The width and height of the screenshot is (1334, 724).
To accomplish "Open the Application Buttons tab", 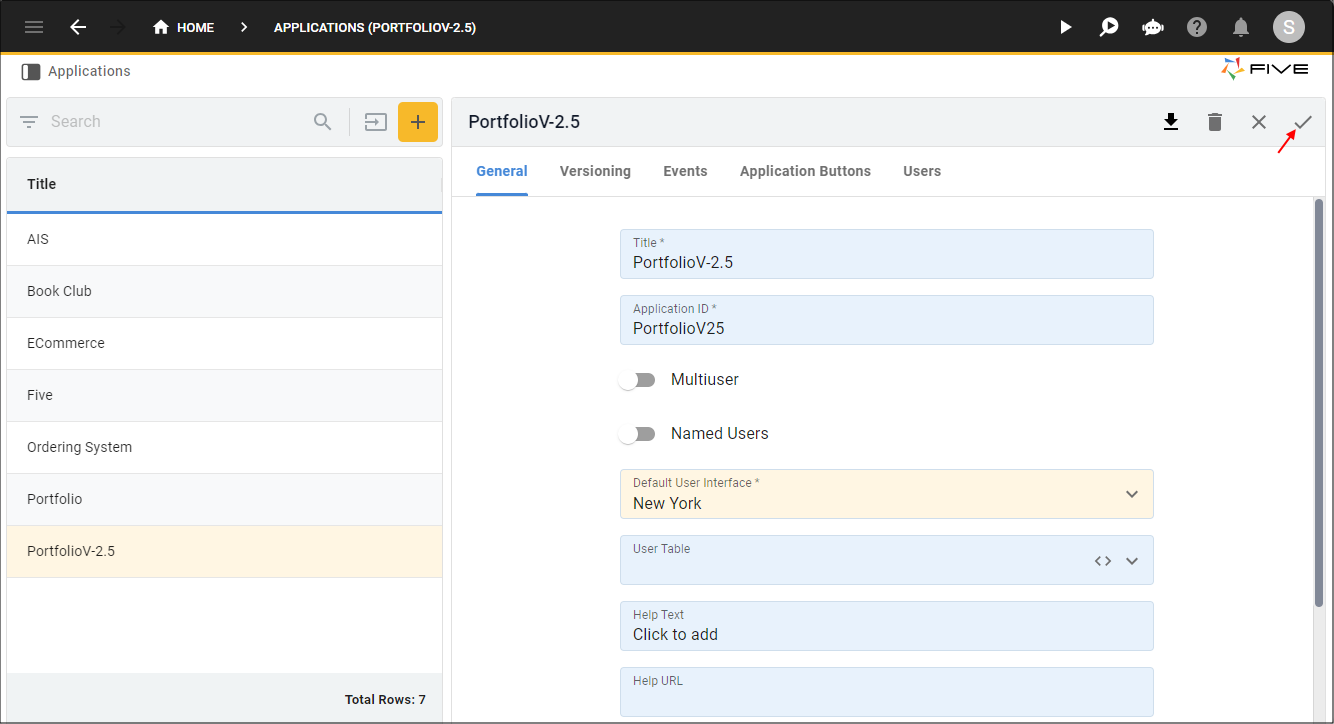I will (805, 171).
